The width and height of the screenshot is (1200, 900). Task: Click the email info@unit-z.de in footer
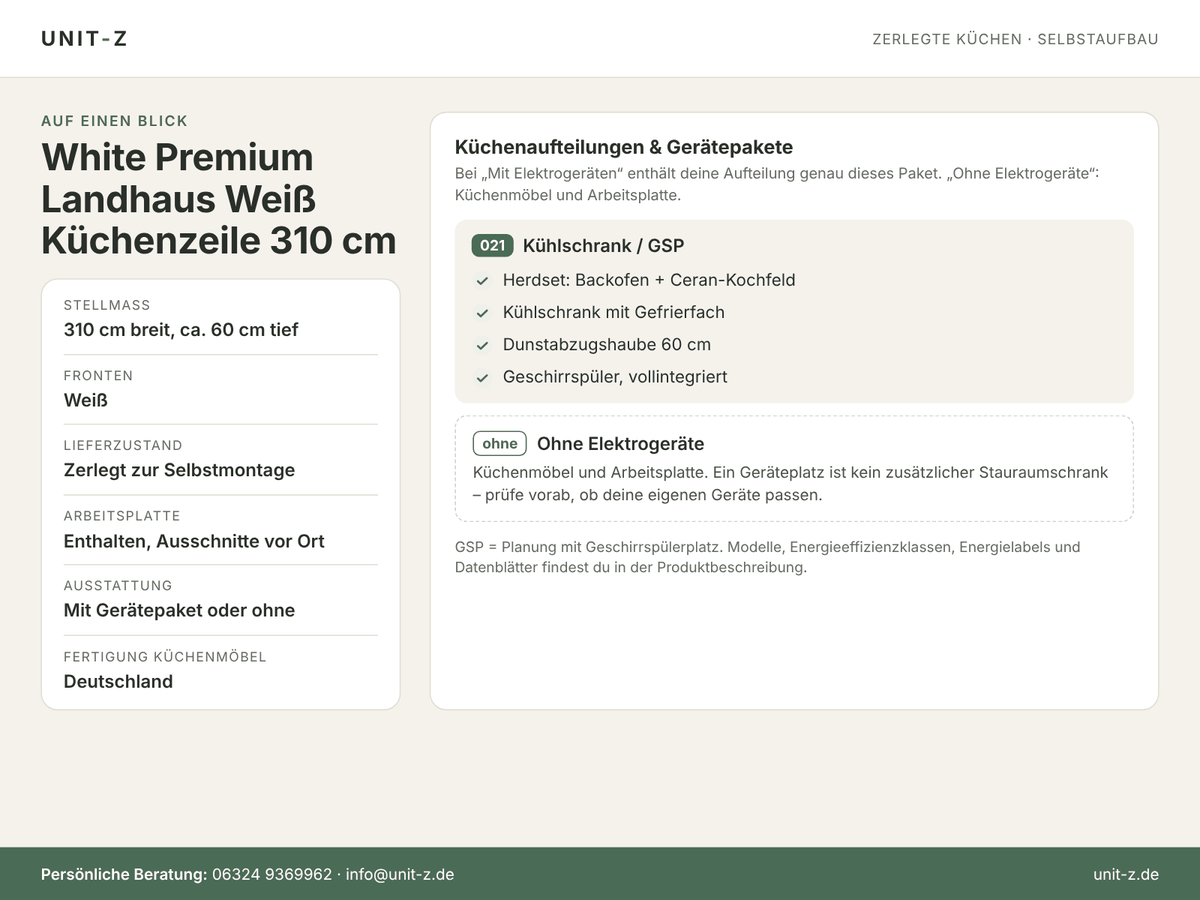(x=400, y=874)
